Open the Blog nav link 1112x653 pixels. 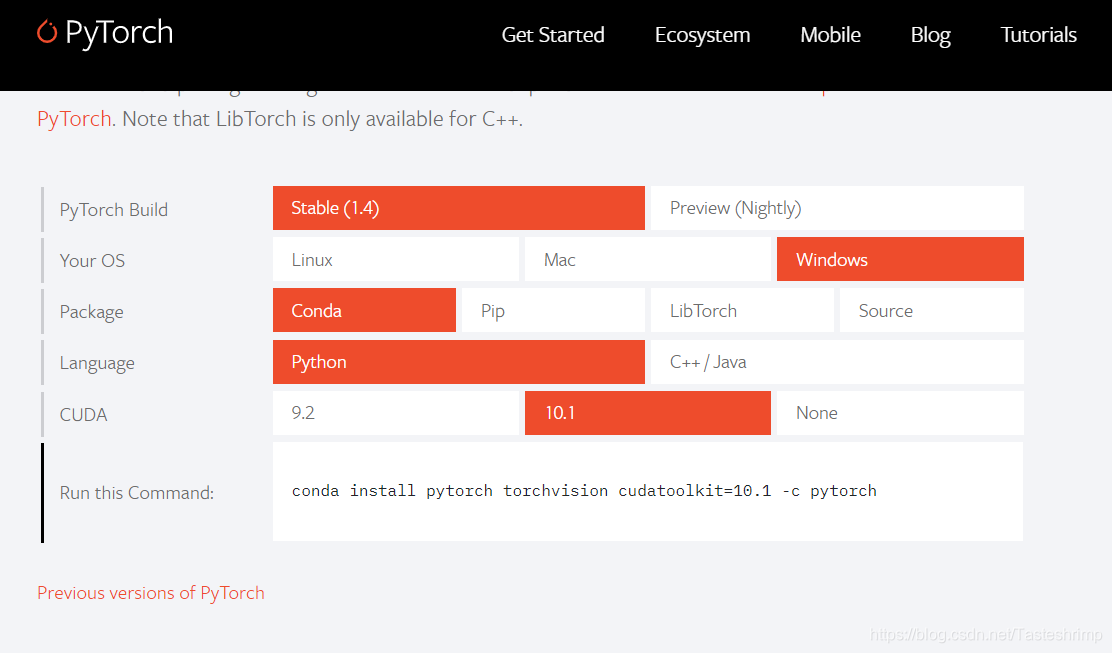[930, 35]
